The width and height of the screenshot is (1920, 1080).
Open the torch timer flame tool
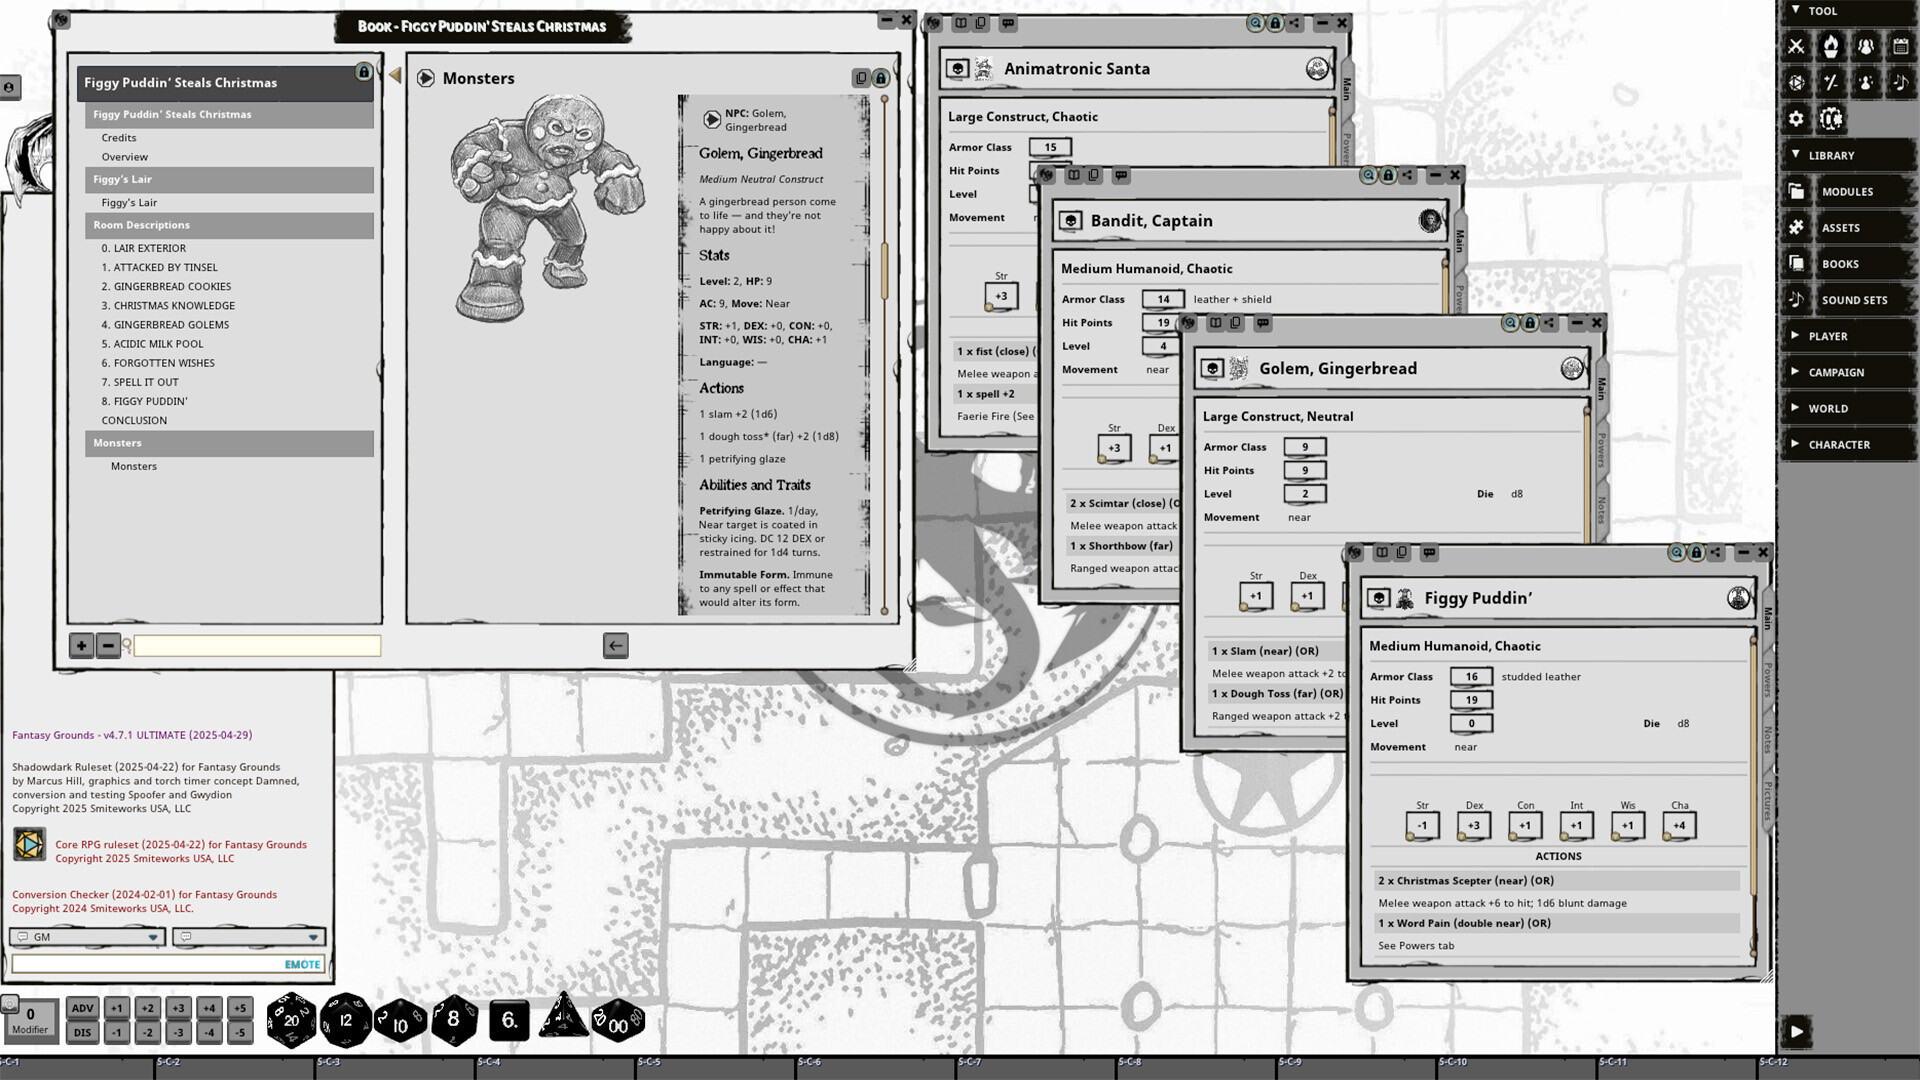tap(1832, 47)
